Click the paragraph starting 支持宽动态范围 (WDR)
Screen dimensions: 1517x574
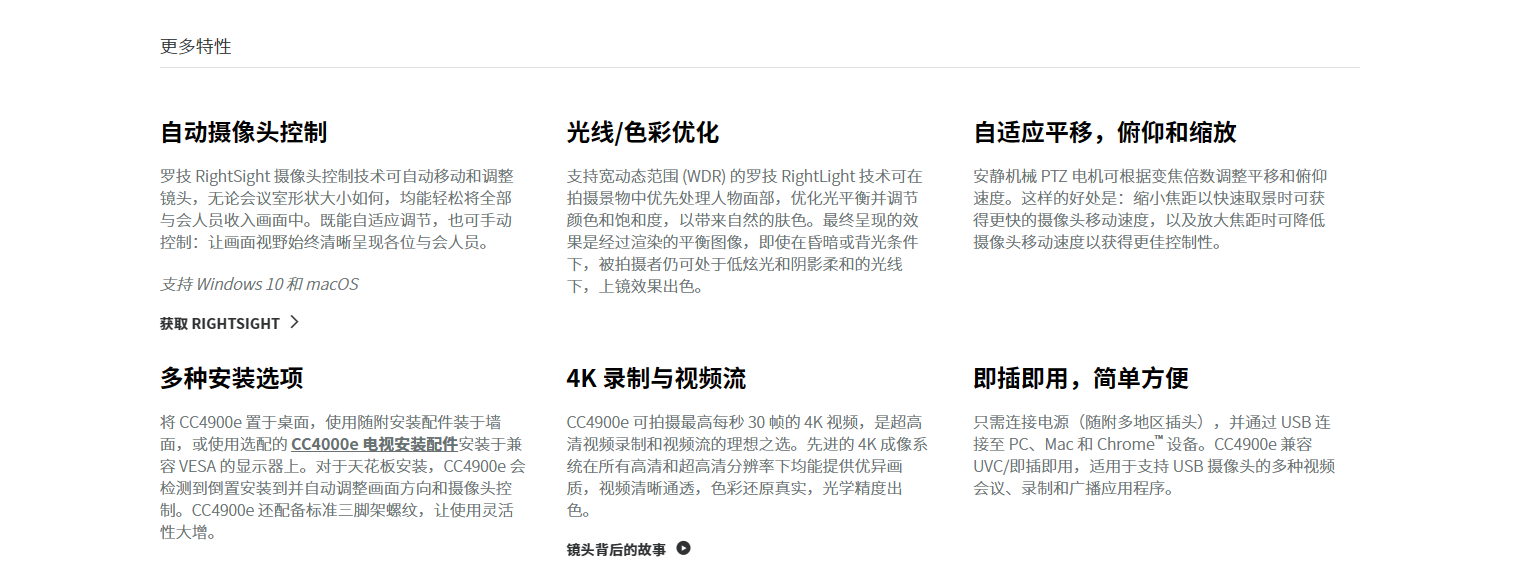745,231
